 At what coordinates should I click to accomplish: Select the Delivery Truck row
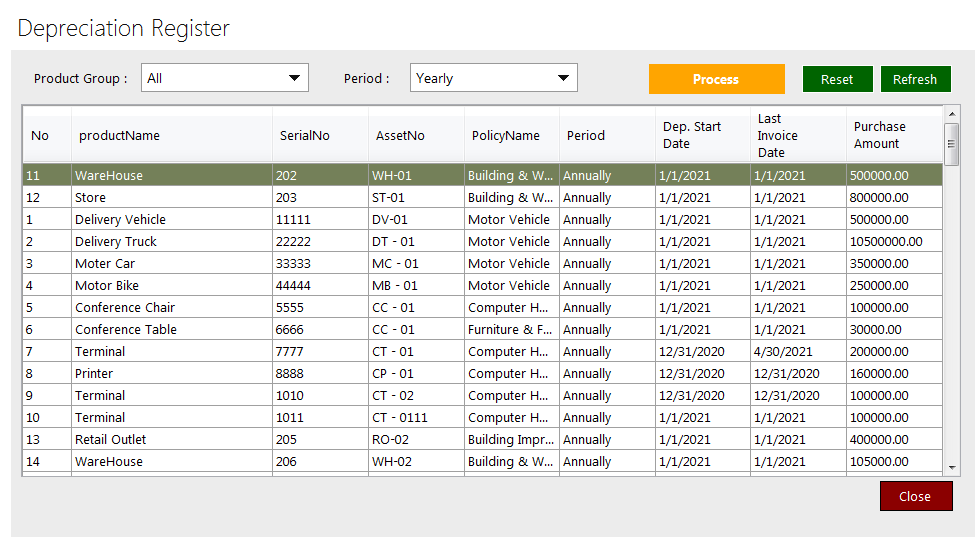(116, 242)
